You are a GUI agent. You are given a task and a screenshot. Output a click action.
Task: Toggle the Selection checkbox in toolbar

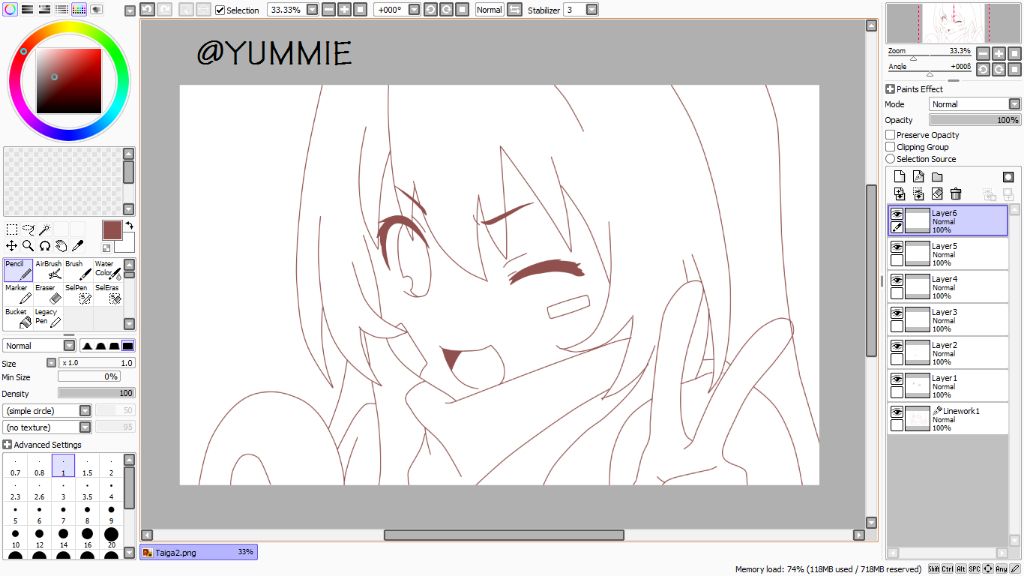click(x=220, y=10)
